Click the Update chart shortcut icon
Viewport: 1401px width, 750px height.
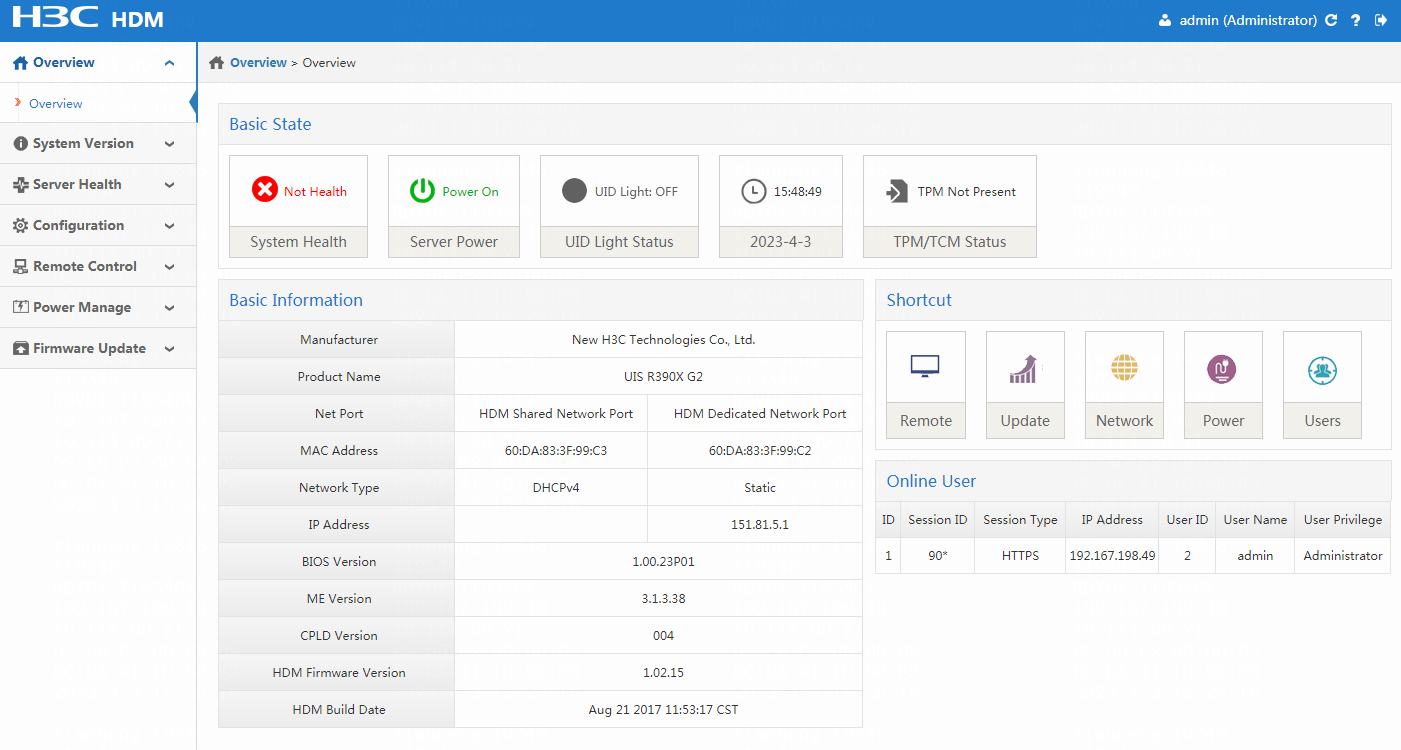[x=1025, y=369]
